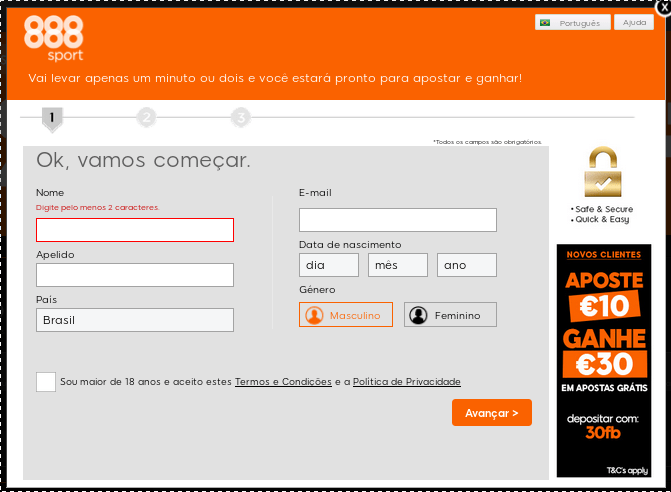Click 'Todos os campos são obrigatórios' note
The height and width of the screenshot is (492, 671).
click(487, 142)
